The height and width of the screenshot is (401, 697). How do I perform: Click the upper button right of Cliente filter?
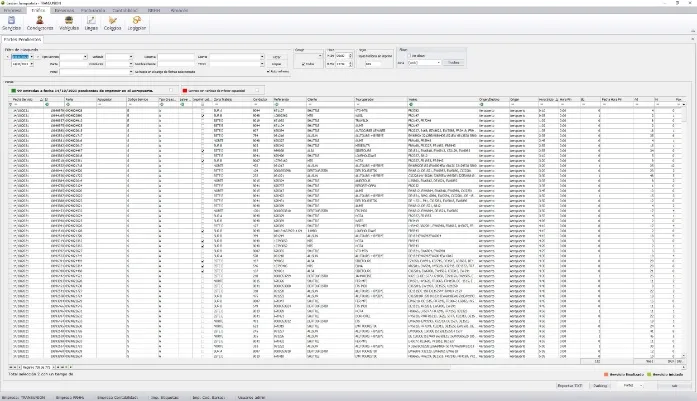tap(276, 57)
